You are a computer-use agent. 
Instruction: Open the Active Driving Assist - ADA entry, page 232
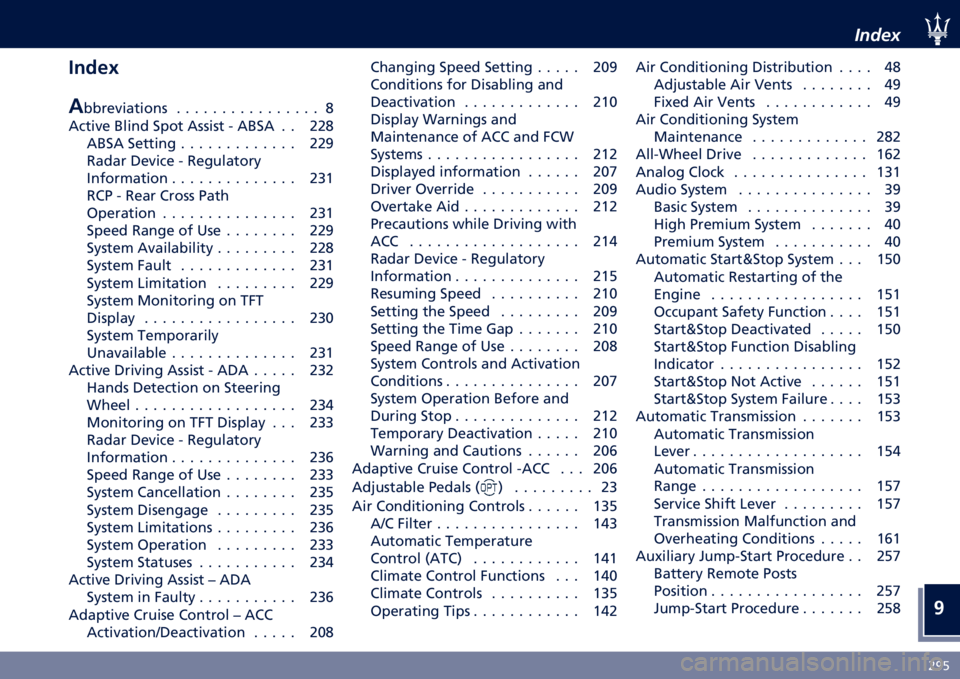pos(201,370)
